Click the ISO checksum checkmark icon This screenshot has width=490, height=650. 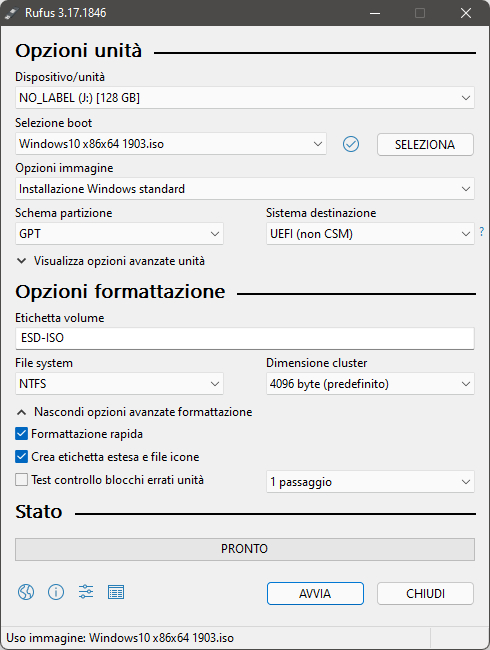point(351,144)
